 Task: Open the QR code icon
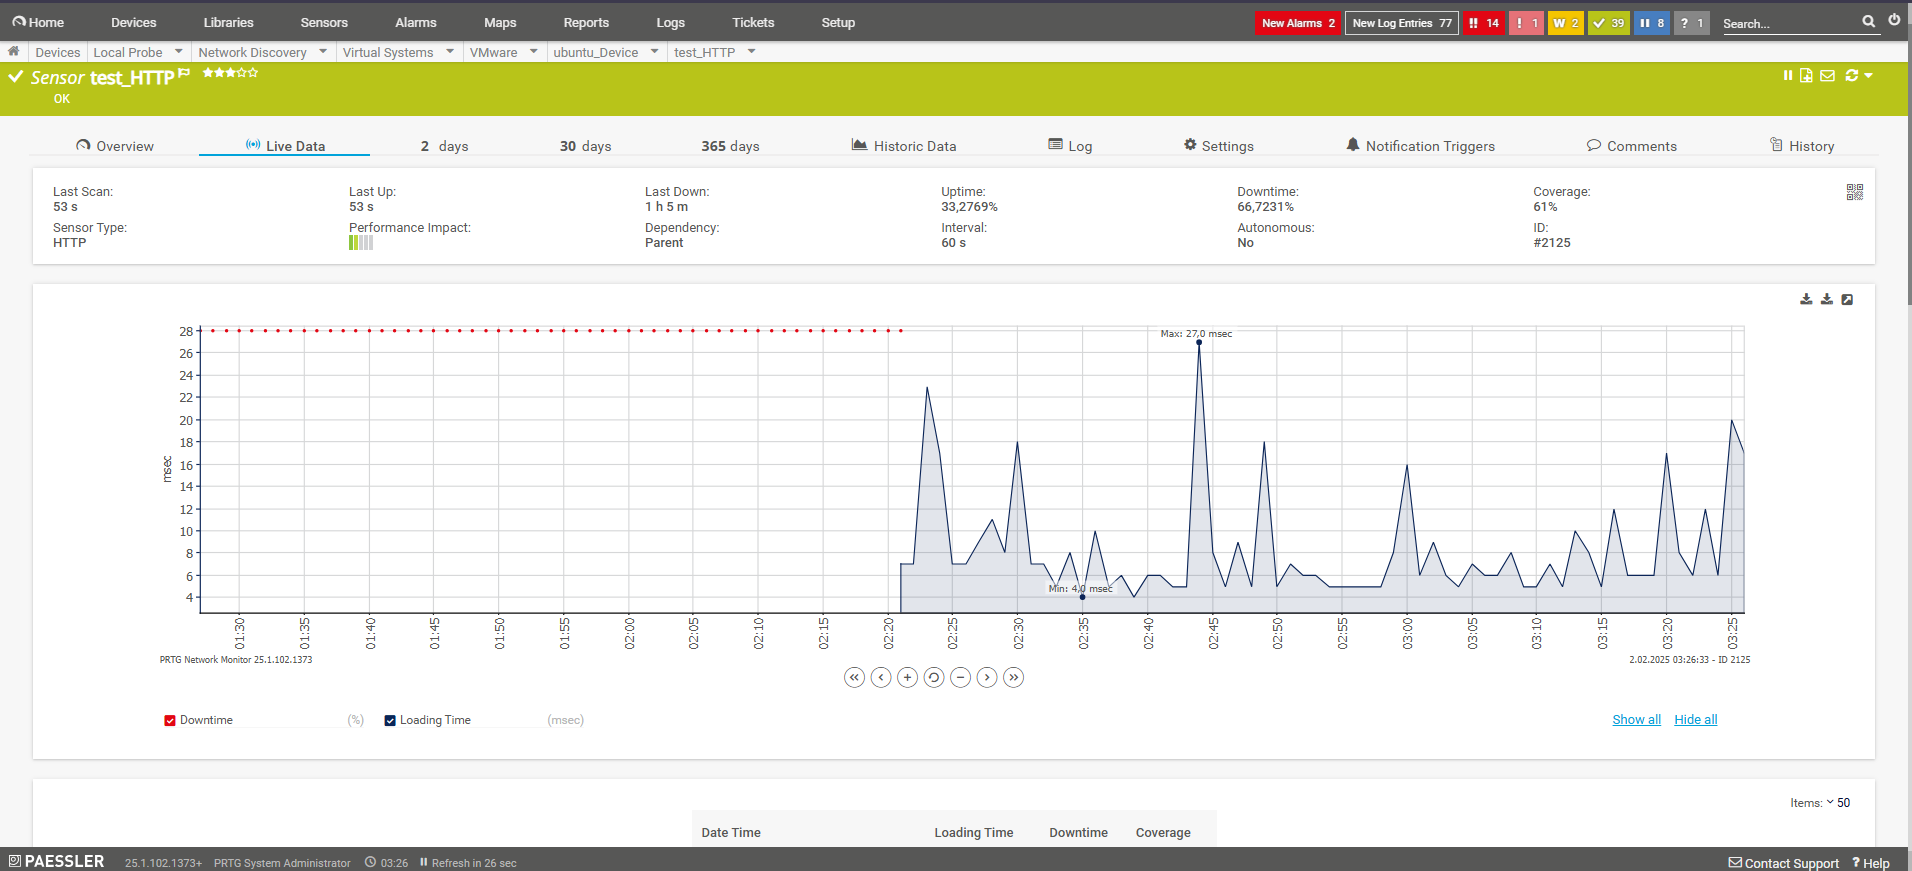[x=1855, y=192]
